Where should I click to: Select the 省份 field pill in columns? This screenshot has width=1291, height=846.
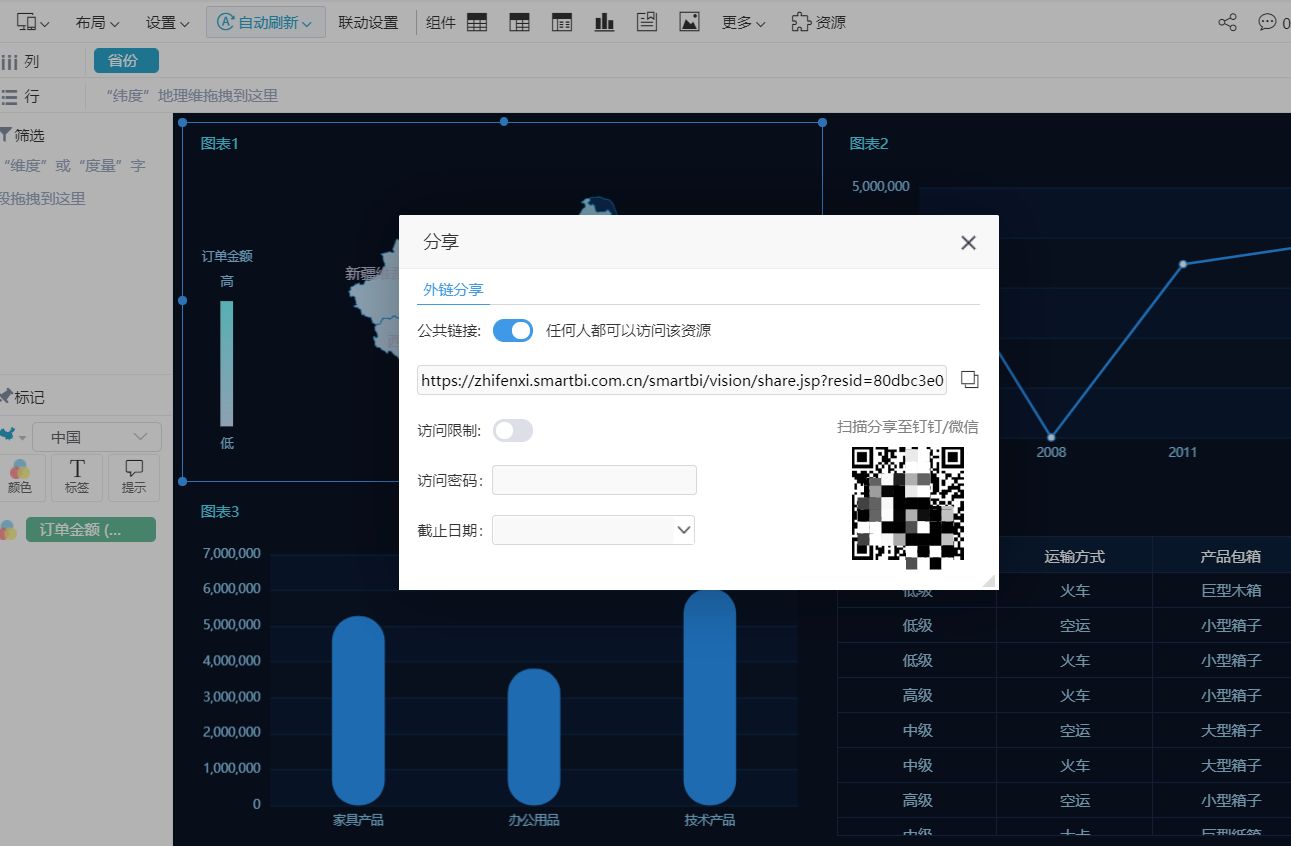pos(126,60)
